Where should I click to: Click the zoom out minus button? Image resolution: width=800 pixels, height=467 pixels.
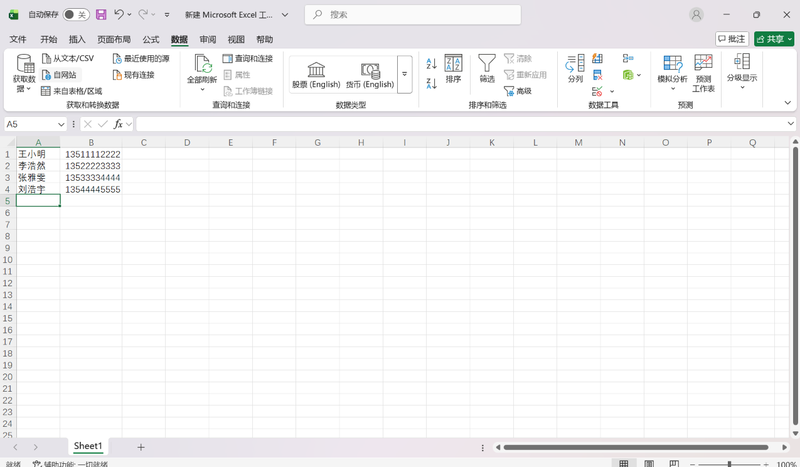point(692,463)
